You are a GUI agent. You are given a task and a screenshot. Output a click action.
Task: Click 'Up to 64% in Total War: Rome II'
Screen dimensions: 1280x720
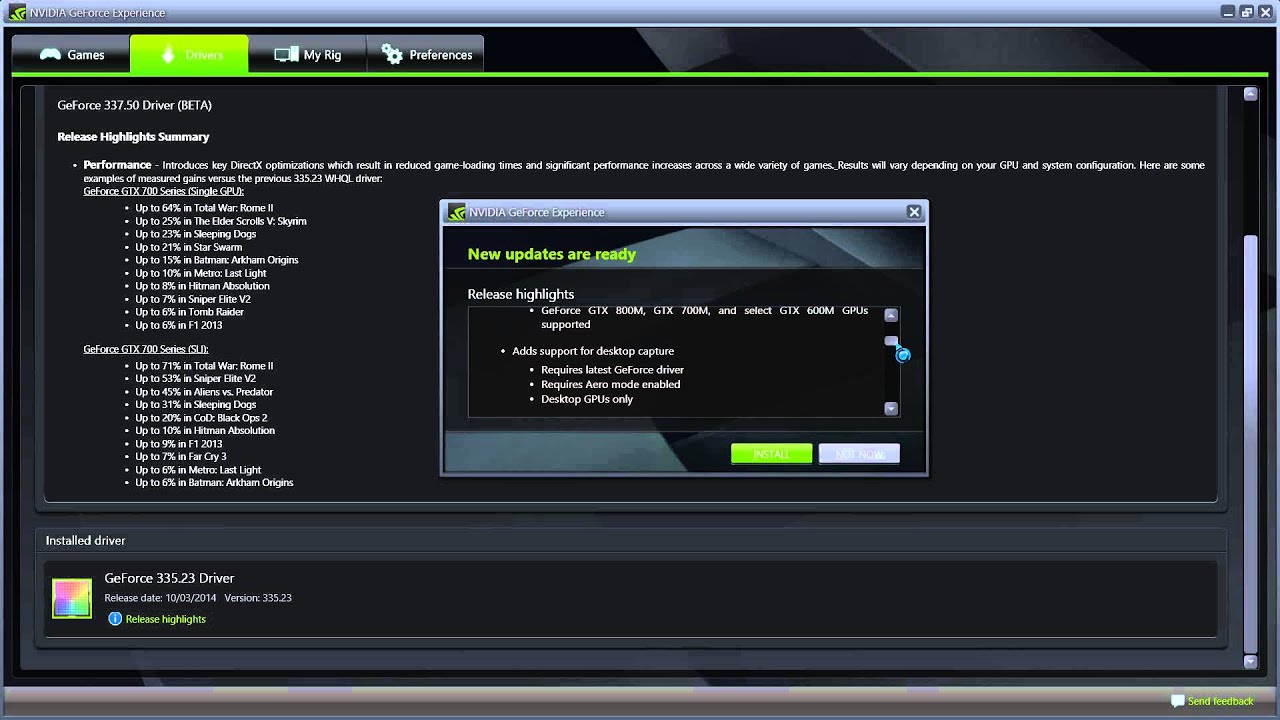204,208
